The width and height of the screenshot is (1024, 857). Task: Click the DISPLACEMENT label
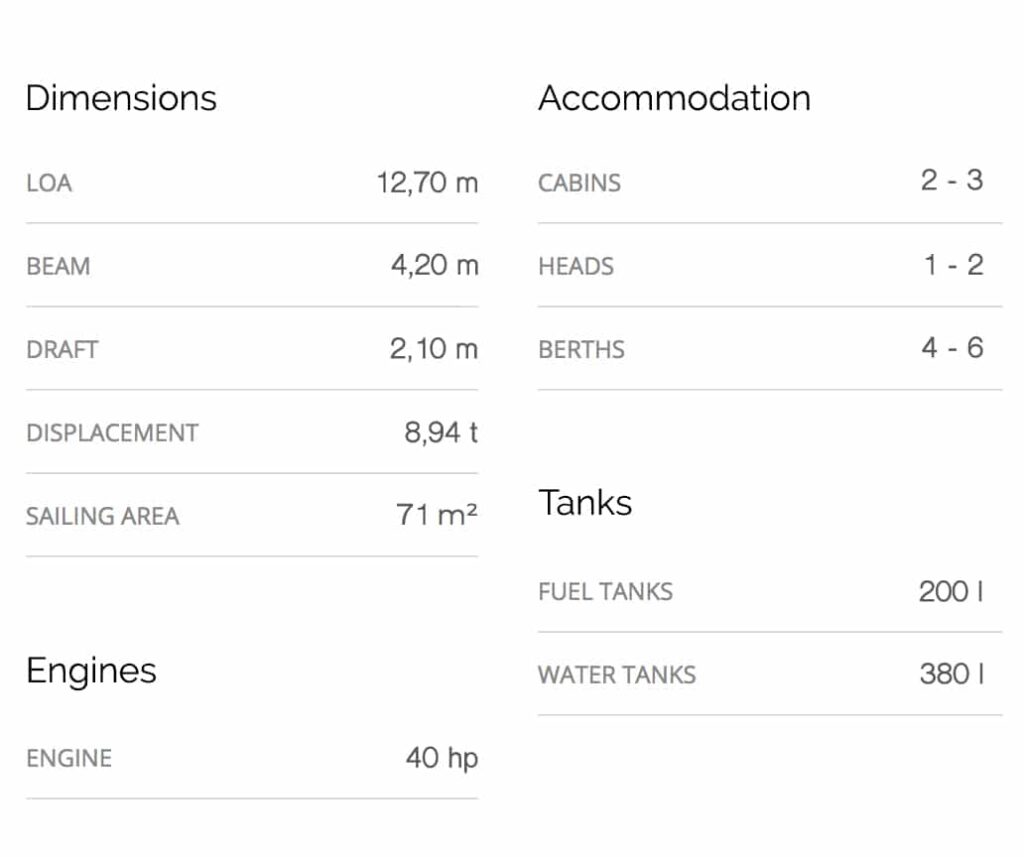click(x=112, y=433)
